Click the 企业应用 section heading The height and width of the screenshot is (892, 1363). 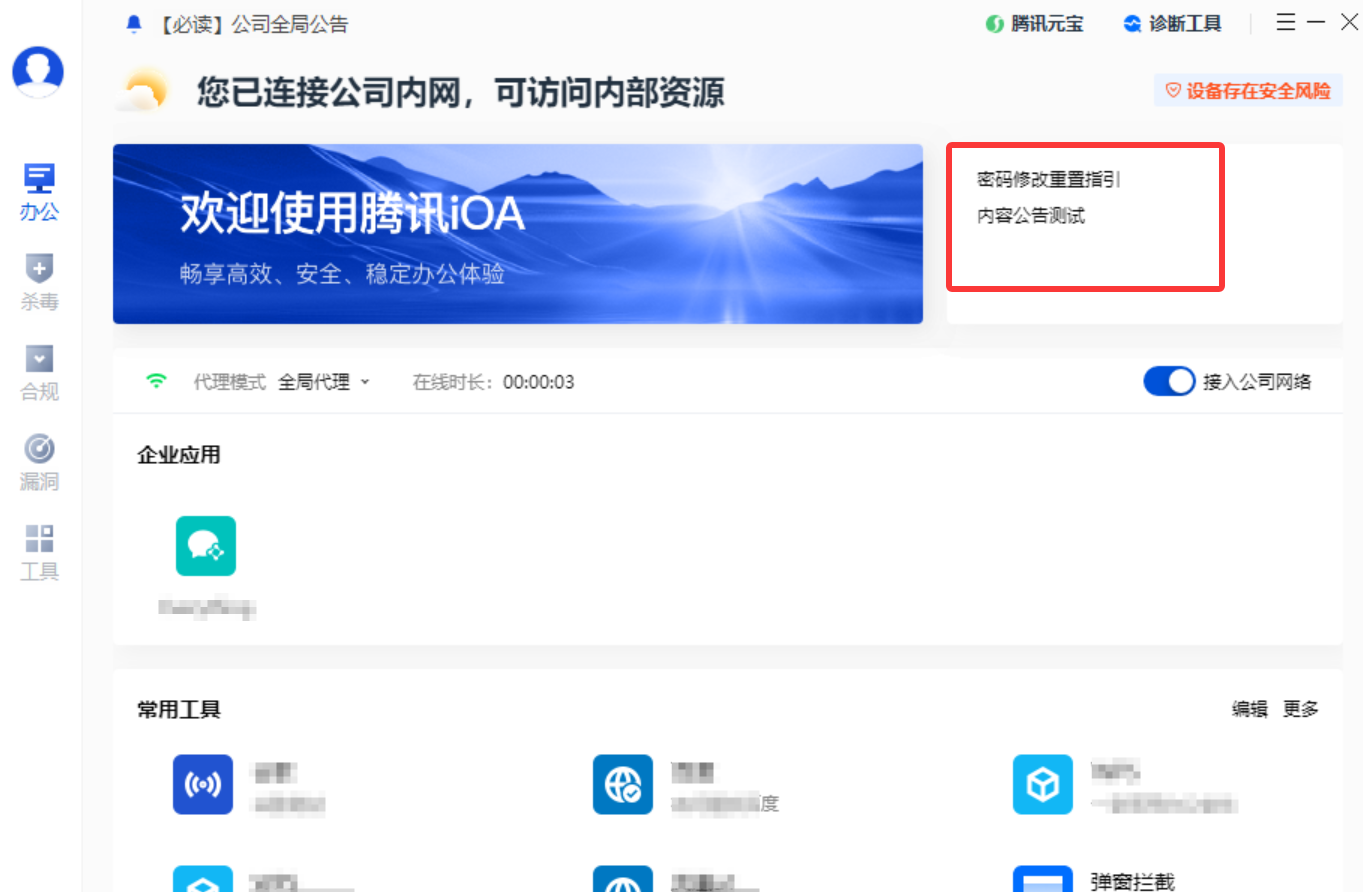point(179,455)
